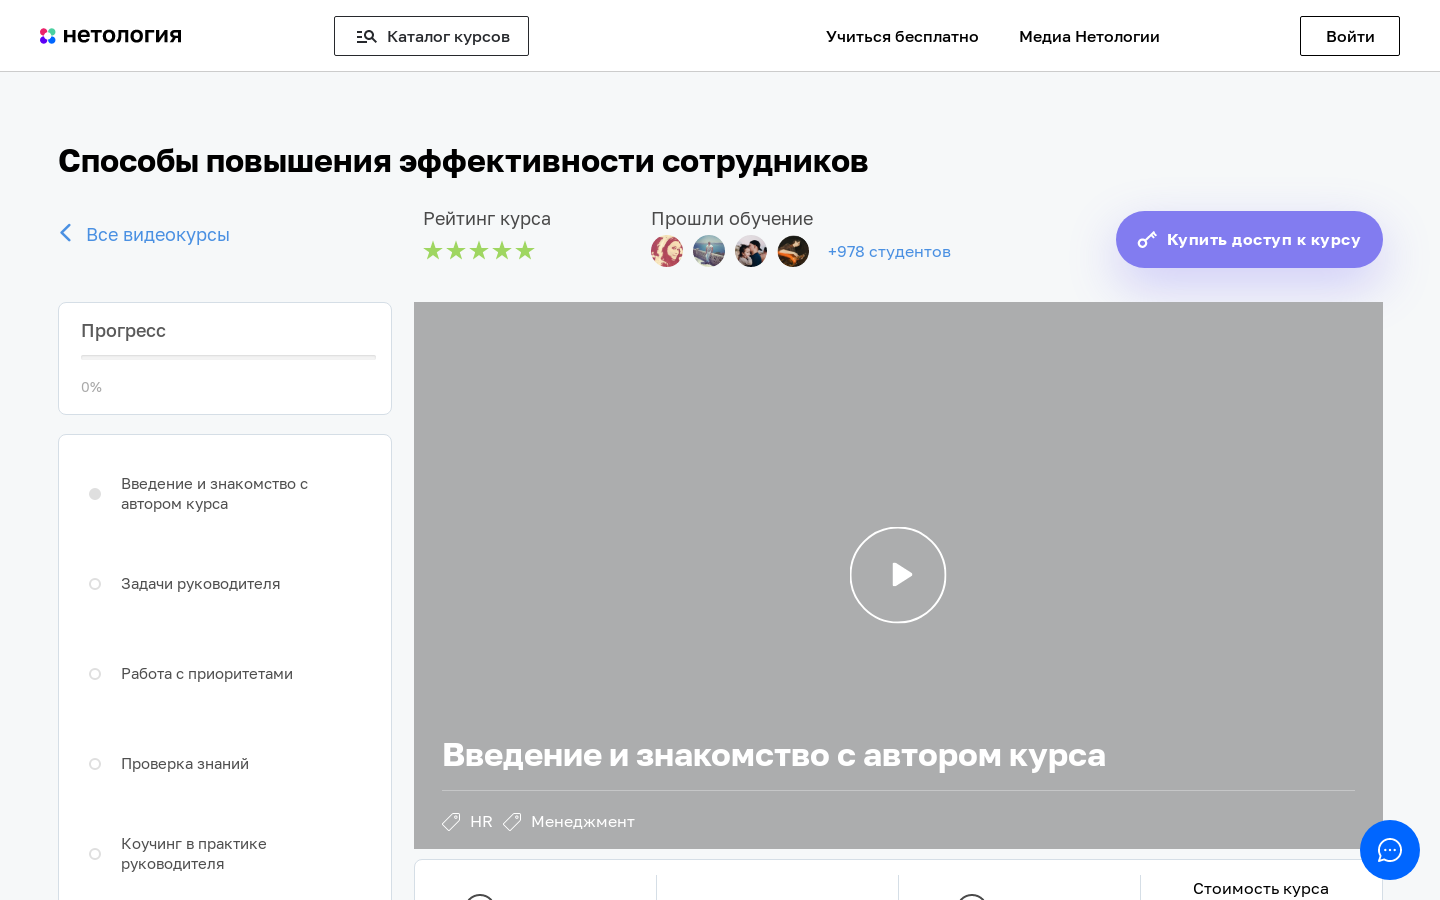Click the Менеджмент tag icon
Image resolution: width=1440 pixels, height=900 pixels.
tap(512, 822)
